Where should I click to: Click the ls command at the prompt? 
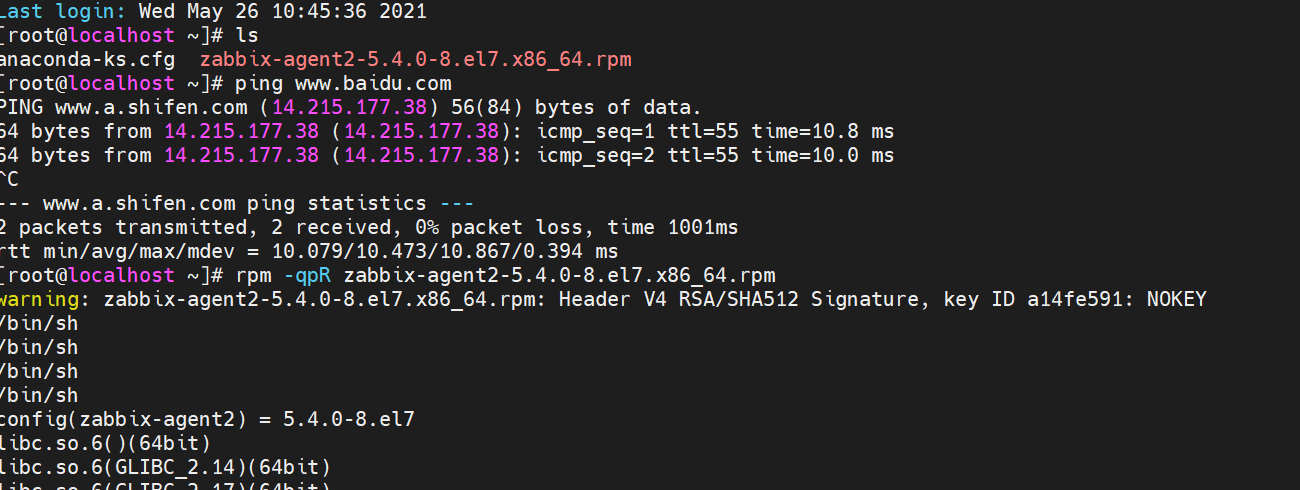(x=246, y=36)
